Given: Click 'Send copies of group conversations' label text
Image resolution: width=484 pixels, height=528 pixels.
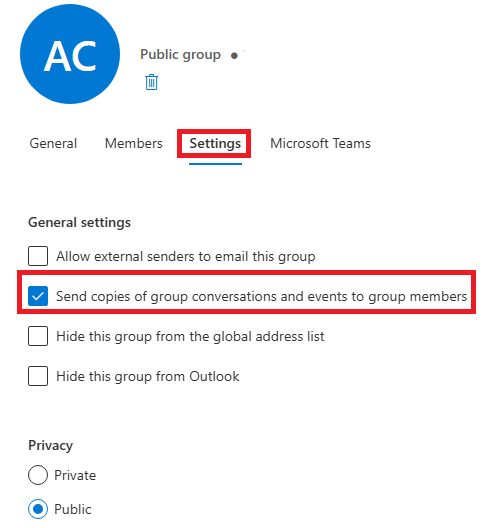Looking at the screenshot, I should pyautogui.click(x=262, y=296).
